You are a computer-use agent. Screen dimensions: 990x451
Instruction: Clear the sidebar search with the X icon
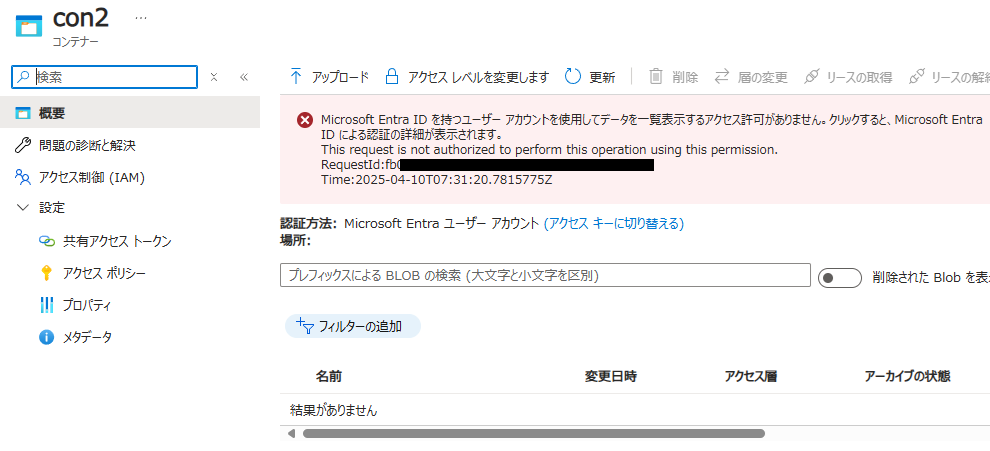click(x=214, y=77)
